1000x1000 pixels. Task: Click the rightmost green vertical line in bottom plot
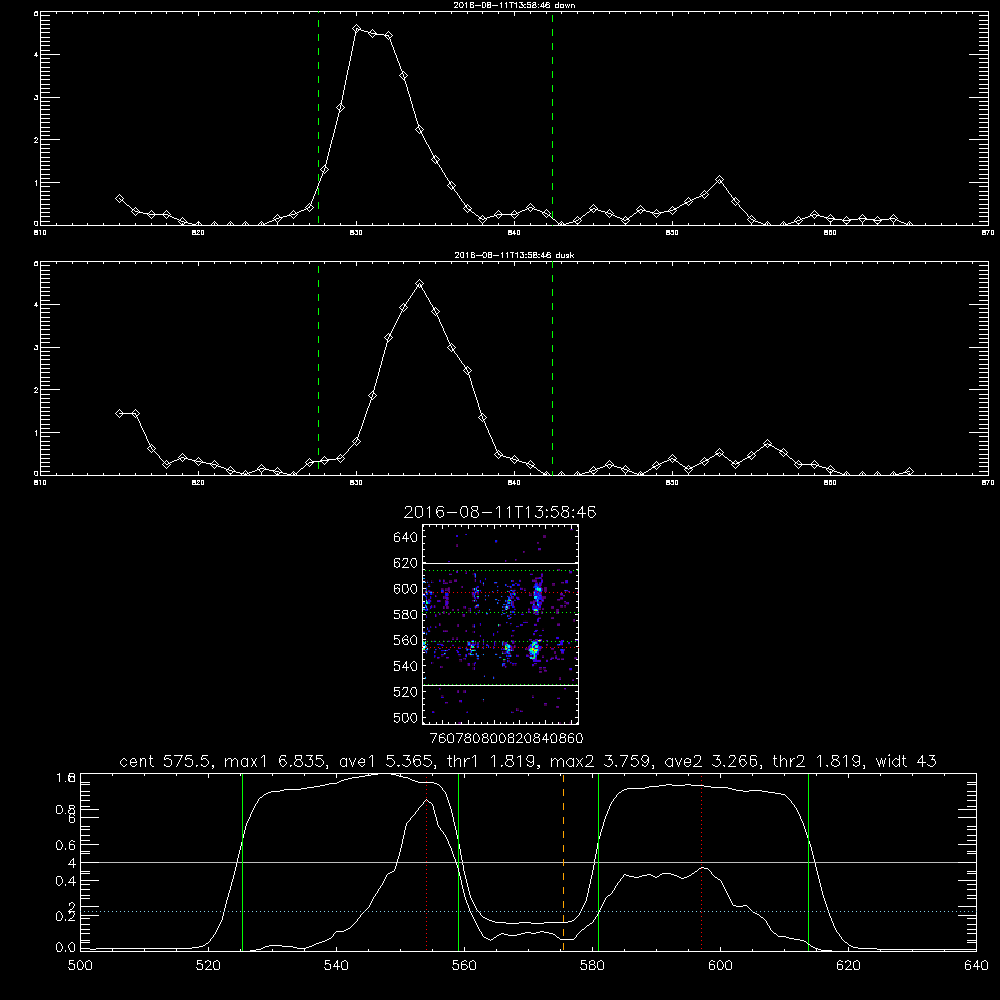pos(808,862)
